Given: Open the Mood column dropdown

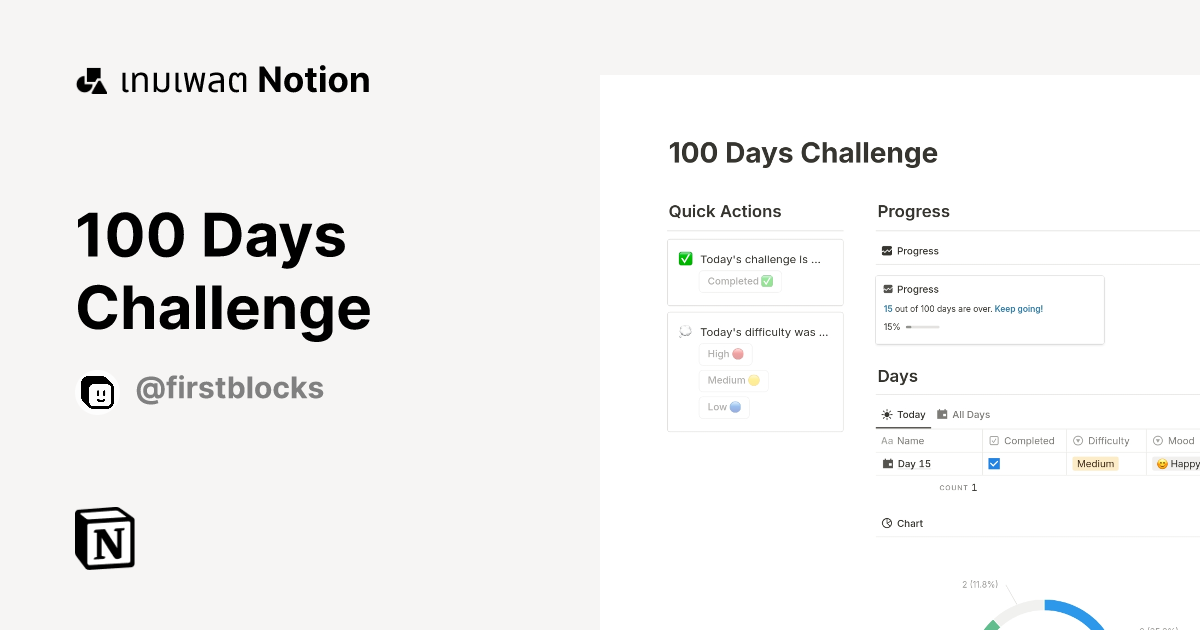Looking at the screenshot, I should (x=1173, y=440).
